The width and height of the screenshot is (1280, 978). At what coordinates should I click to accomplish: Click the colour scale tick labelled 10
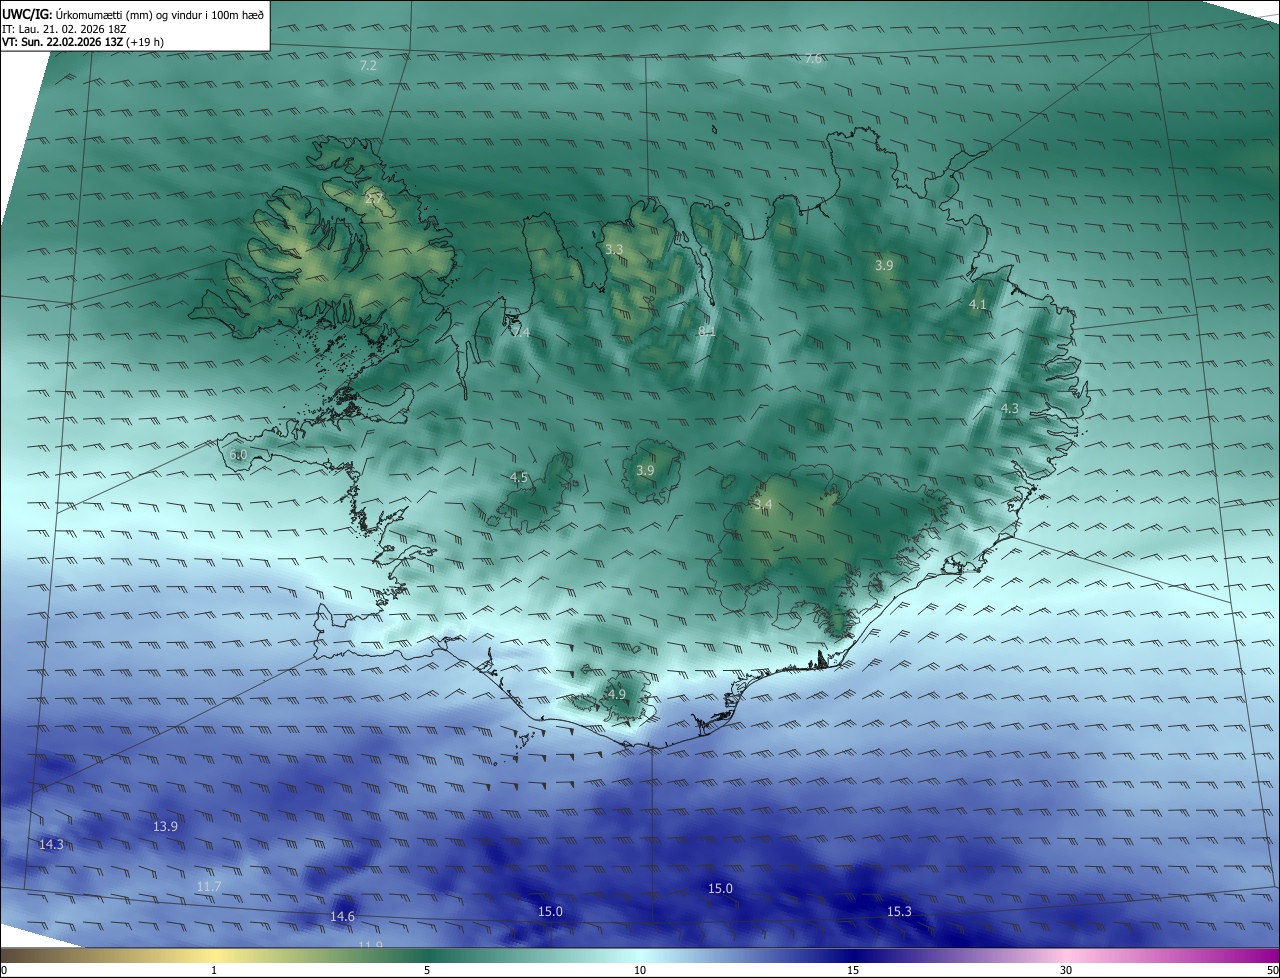coord(640,970)
